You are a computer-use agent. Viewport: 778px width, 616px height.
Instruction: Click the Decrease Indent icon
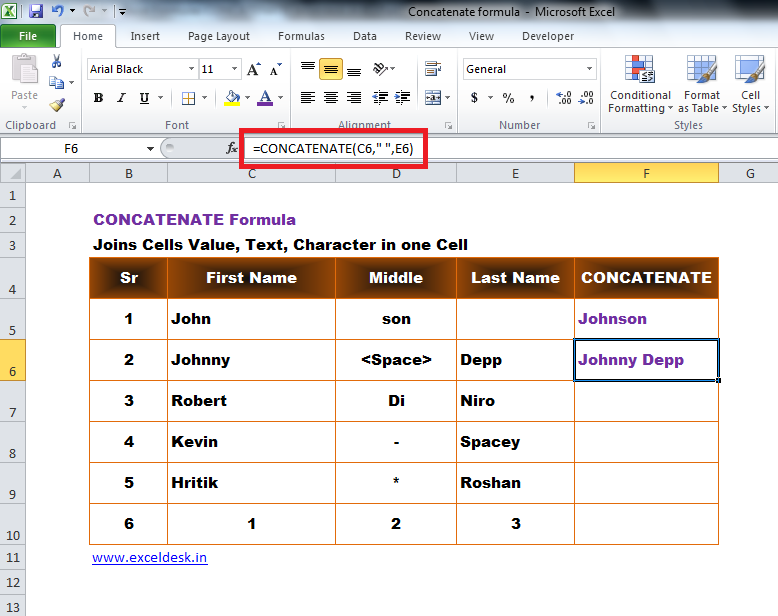pyautogui.click(x=380, y=98)
